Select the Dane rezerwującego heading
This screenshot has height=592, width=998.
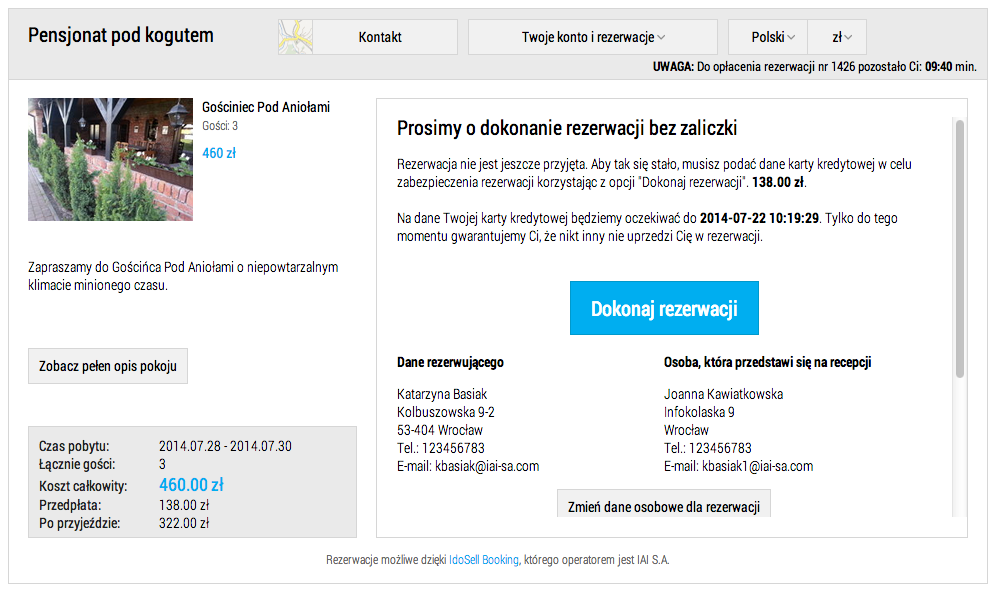tap(450, 363)
